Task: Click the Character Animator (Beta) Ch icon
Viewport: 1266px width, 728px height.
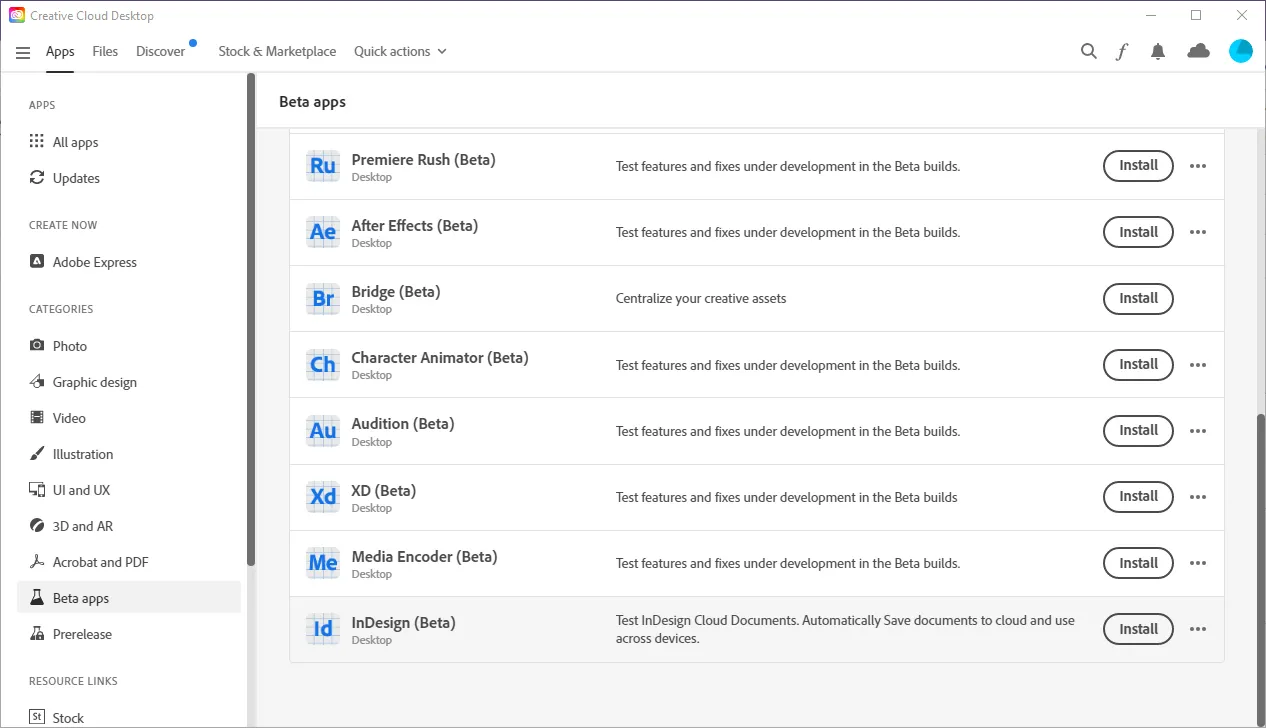Action: tap(322, 364)
